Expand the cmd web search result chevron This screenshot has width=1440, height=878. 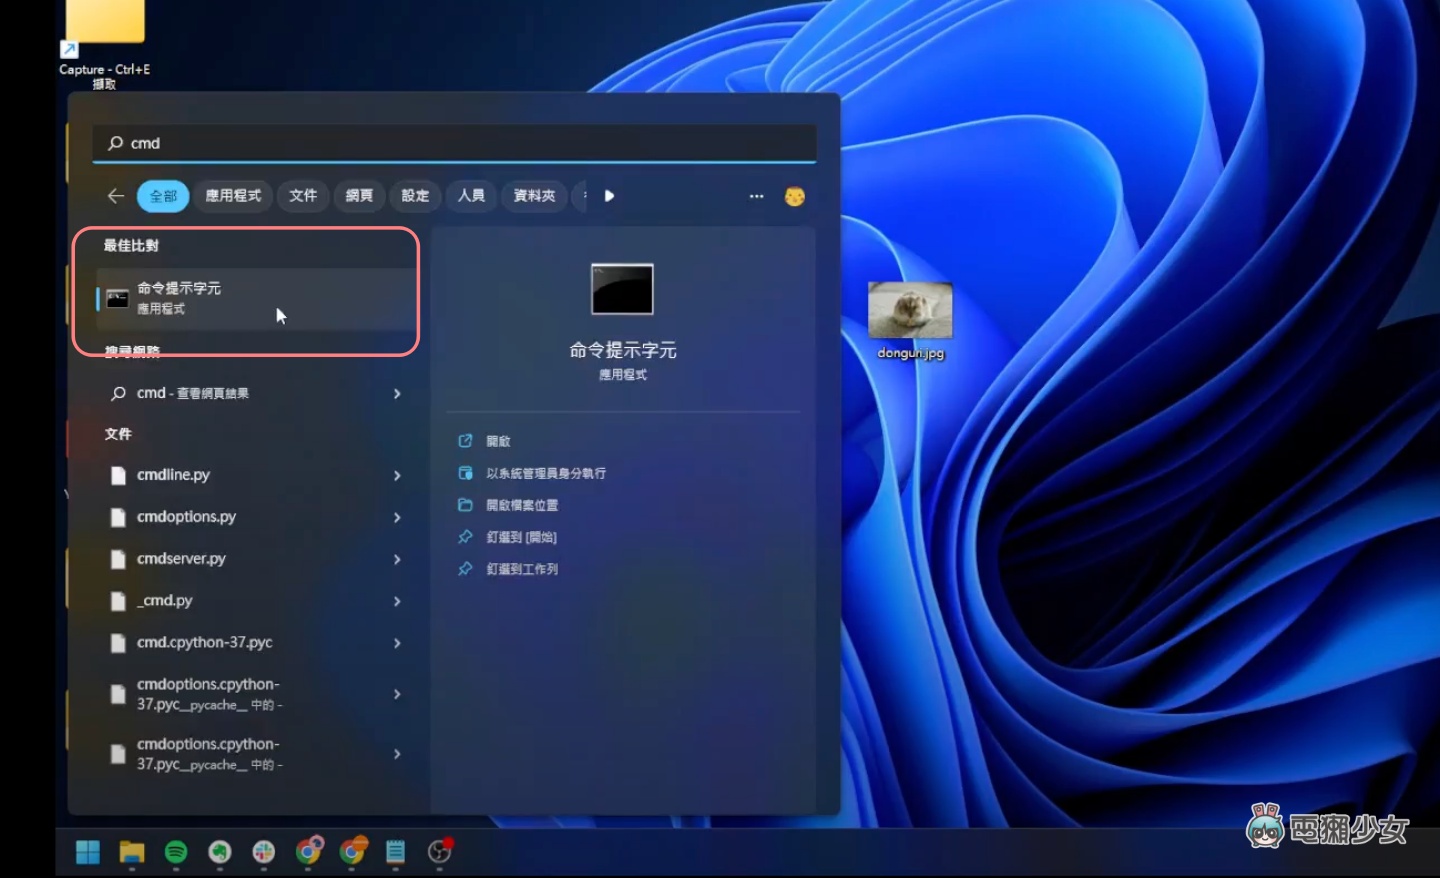coord(397,394)
